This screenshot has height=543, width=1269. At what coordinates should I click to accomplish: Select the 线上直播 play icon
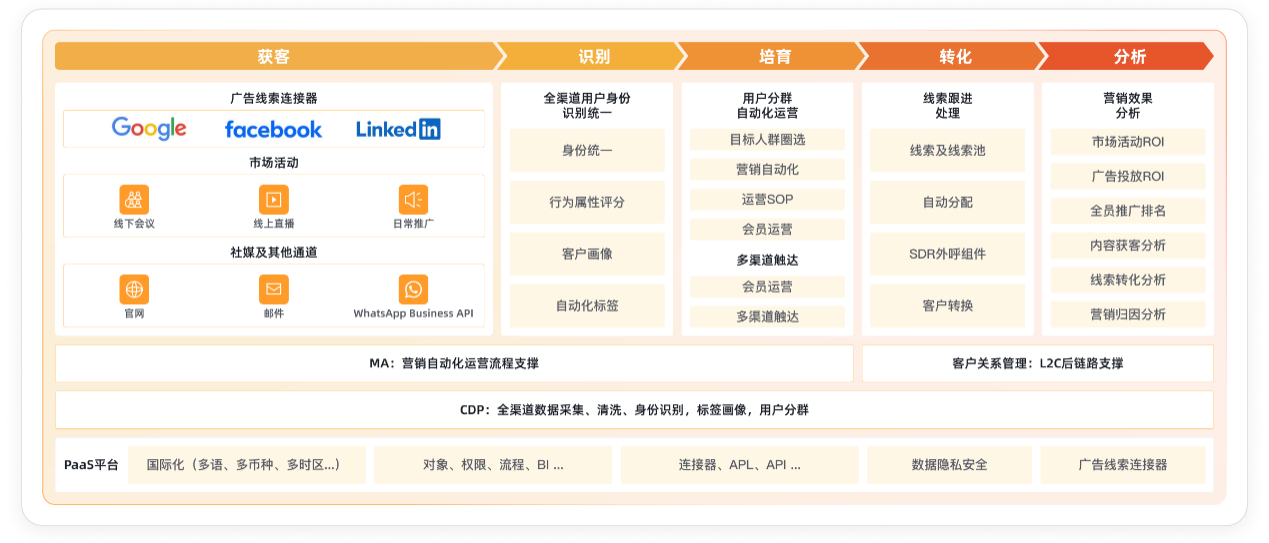[273, 198]
